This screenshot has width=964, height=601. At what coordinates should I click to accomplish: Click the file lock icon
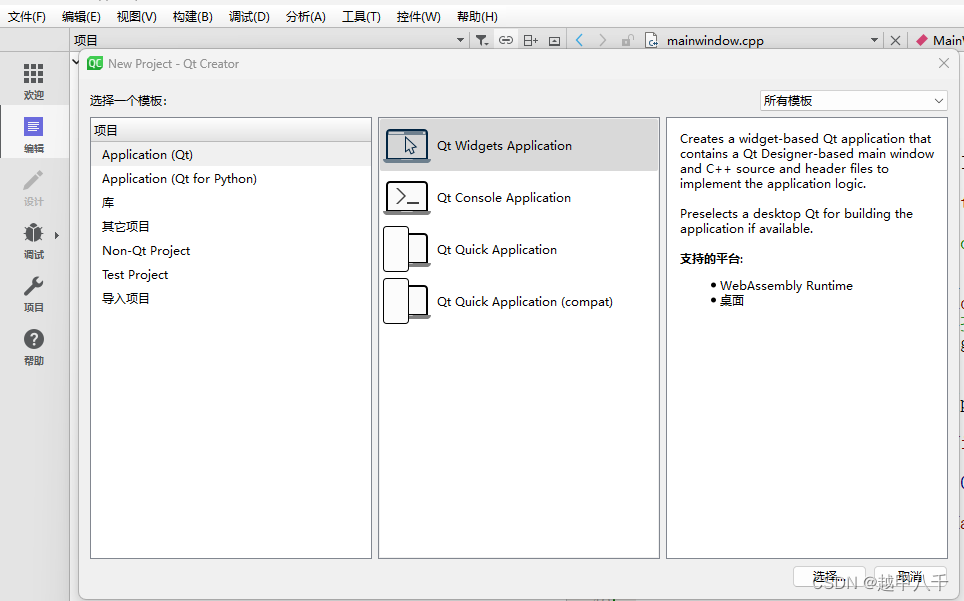click(x=628, y=41)
